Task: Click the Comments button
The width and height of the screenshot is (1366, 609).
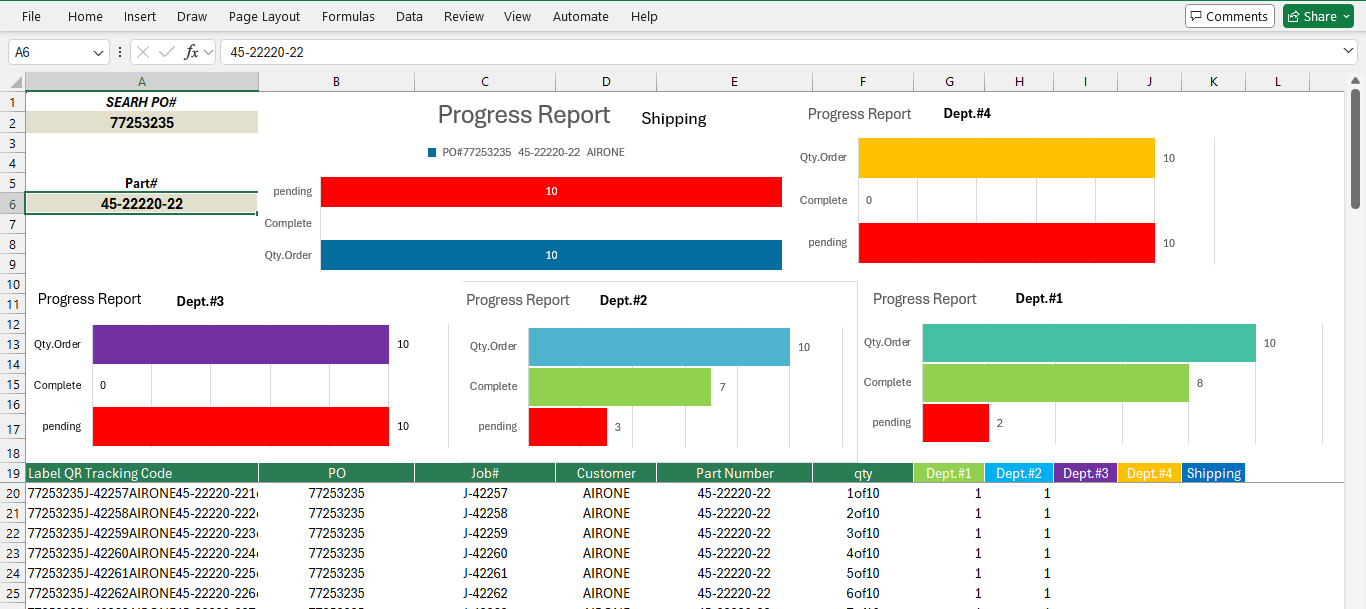Action: coord(1229,16)
